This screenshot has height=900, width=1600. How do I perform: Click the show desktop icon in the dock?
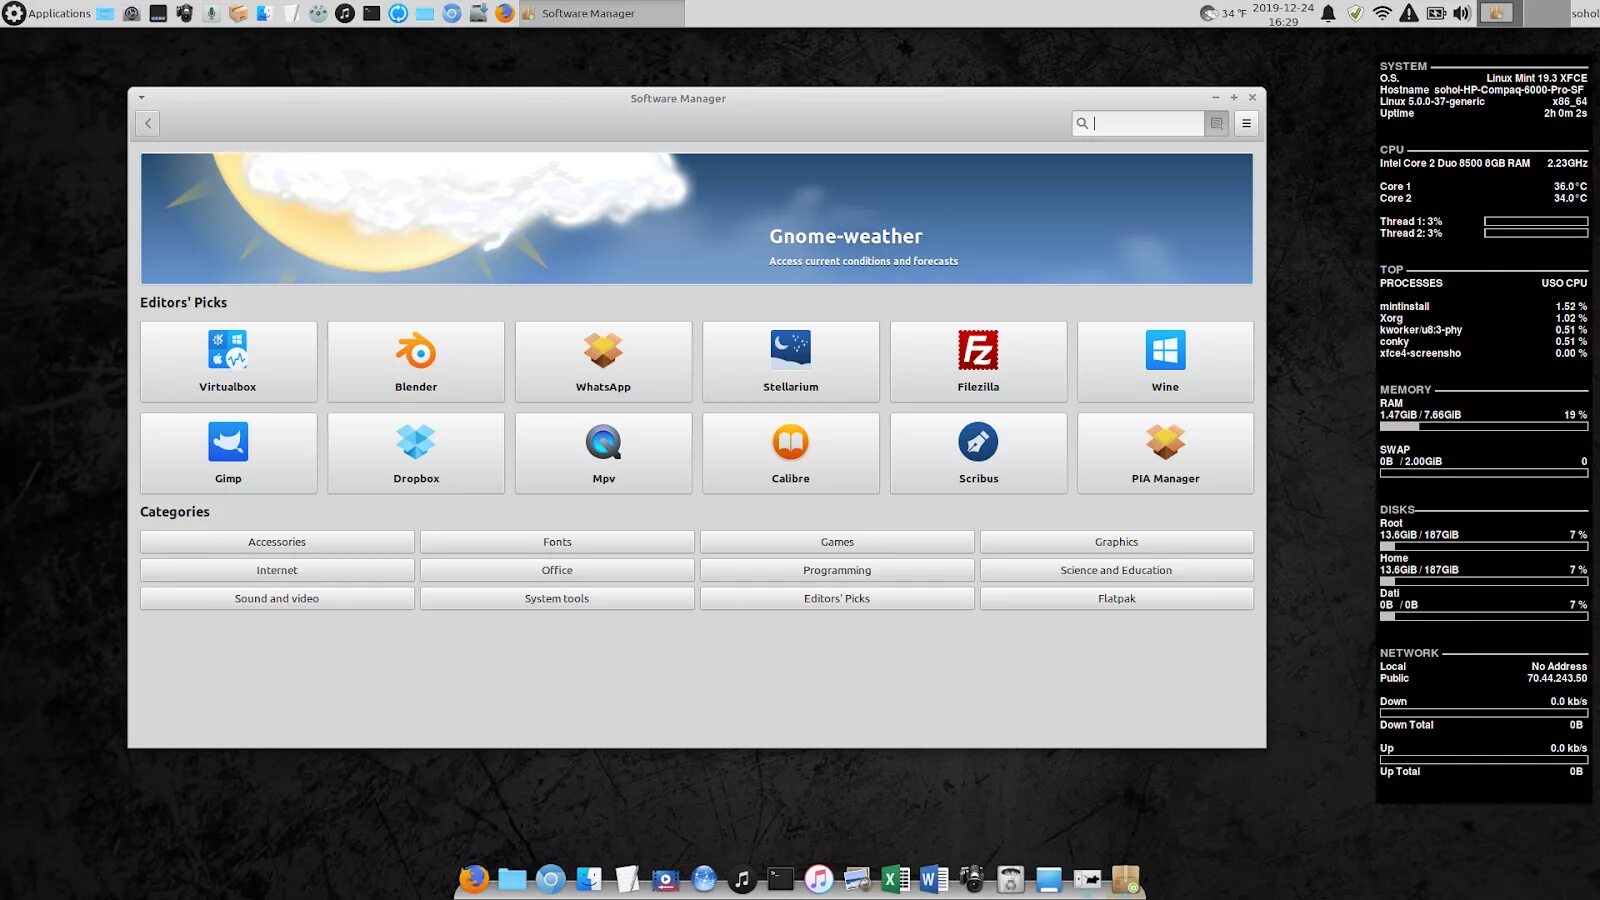pos(1049,879)
